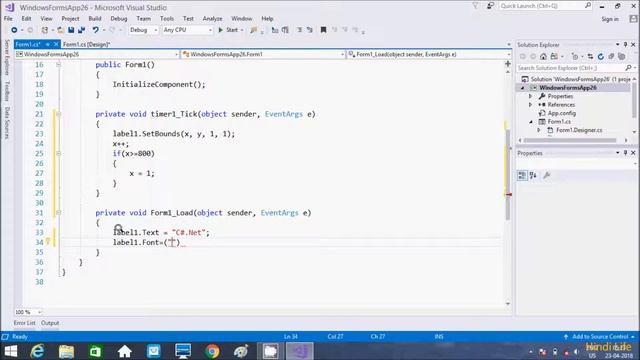This screenshot has width=640, height=360.
Task: Expand the References node in Solution Explorer
Action: click(x=531, y=105)
